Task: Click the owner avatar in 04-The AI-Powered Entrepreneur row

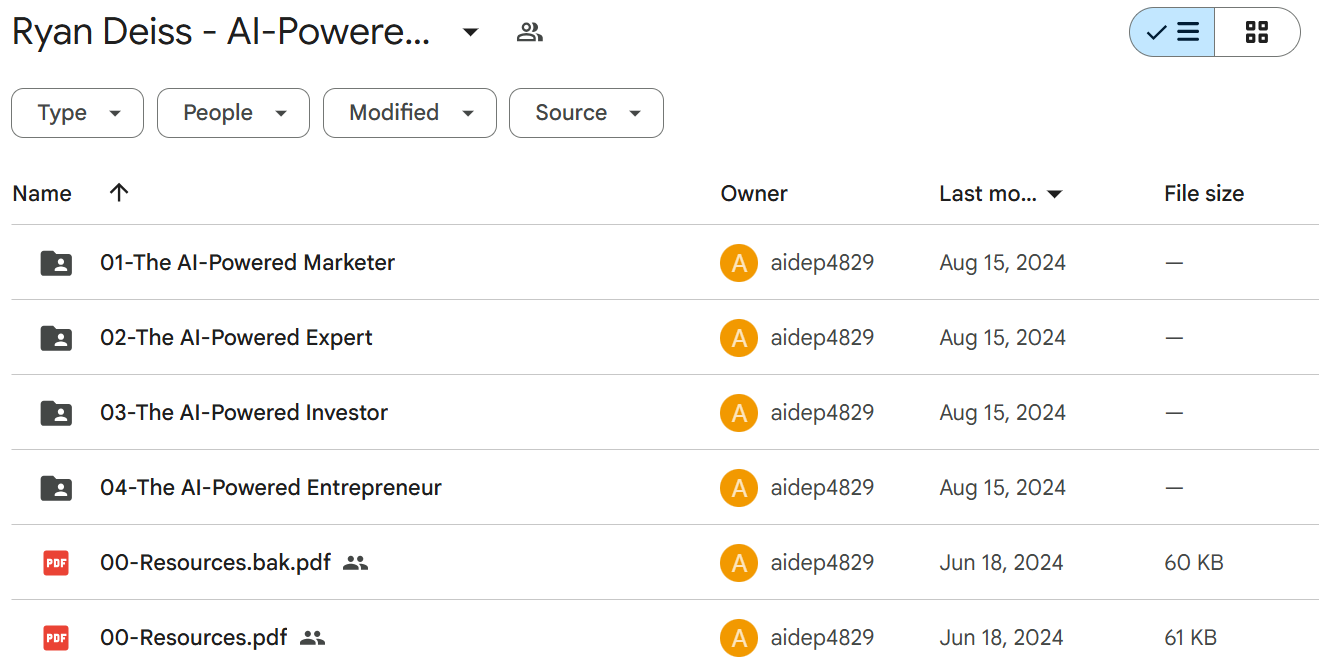Action: 739,488
